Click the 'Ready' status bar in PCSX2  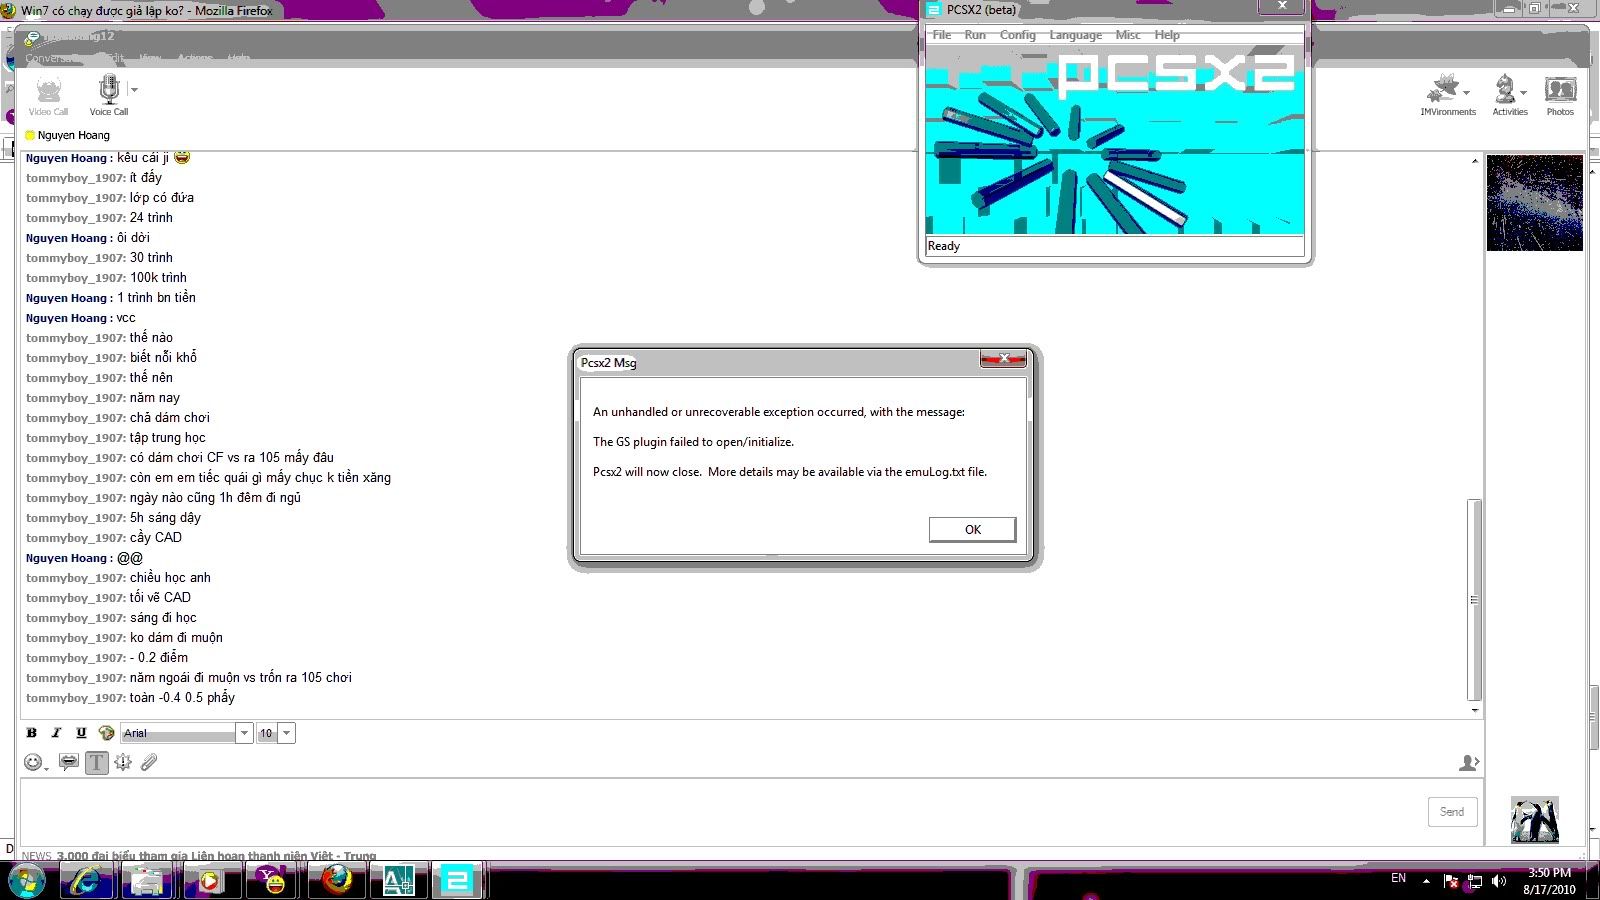(x=1115, y=246)
